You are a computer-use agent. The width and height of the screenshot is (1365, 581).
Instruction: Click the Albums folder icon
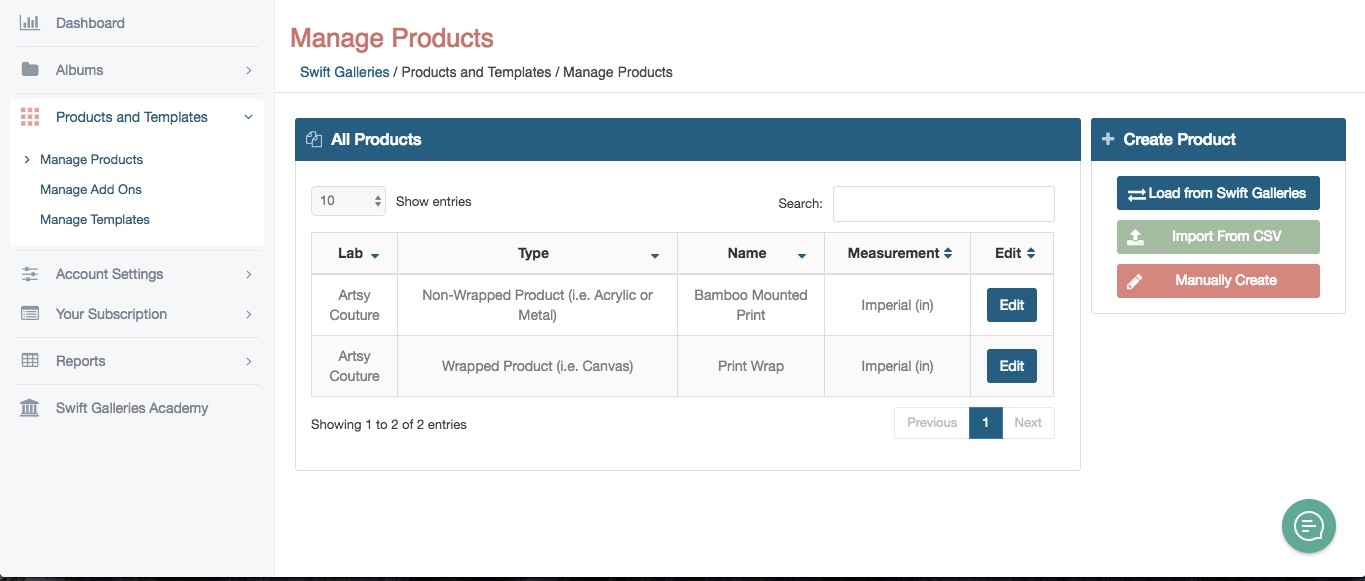tap(30, 70)
